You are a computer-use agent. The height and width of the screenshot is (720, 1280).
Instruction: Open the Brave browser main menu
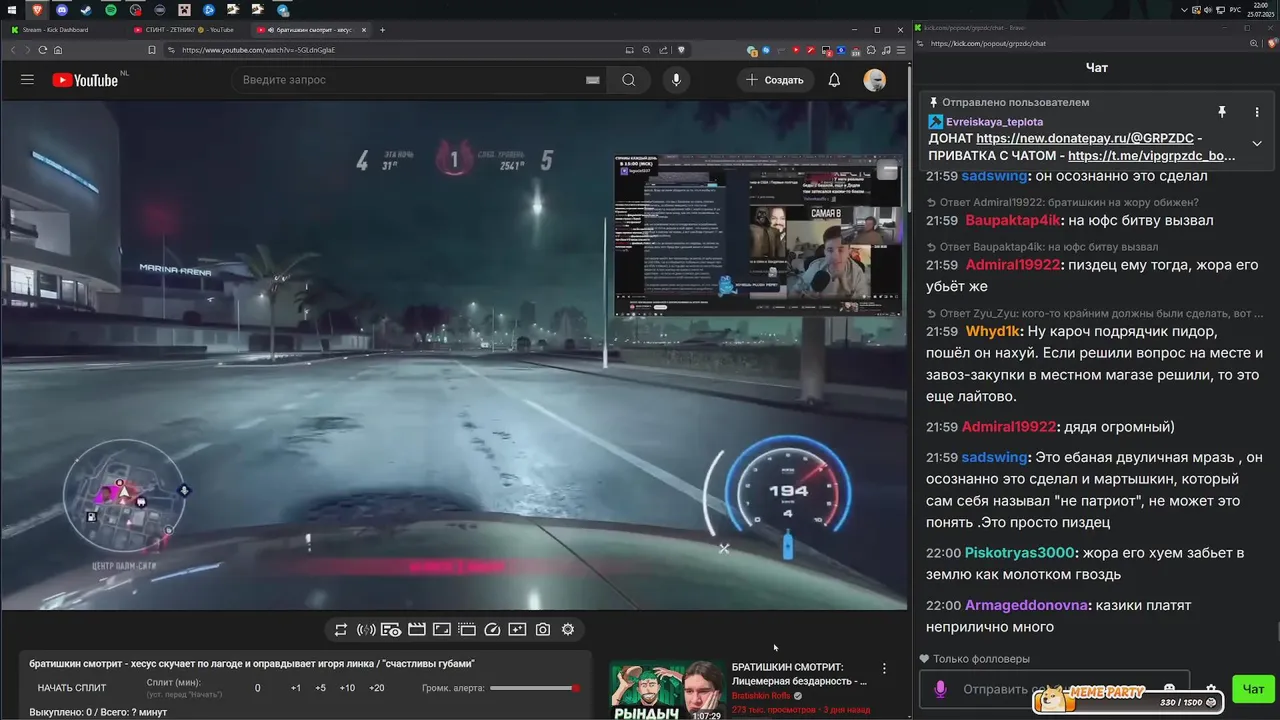[901, 50]
